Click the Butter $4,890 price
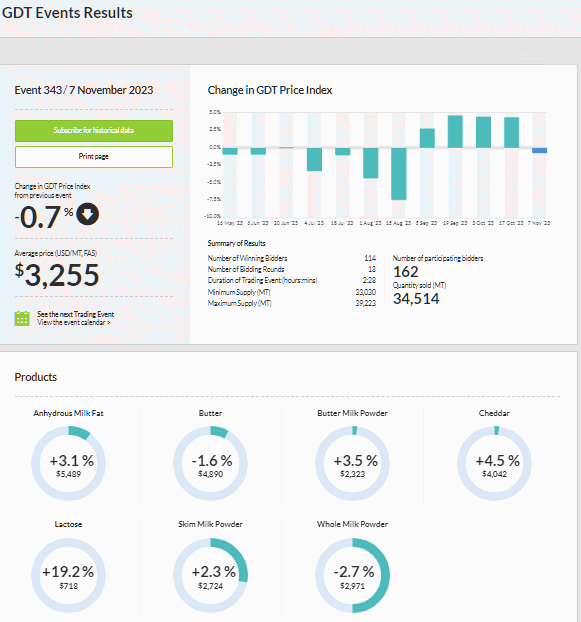Image resolution: width=581 pixels, height=622 pixels. point(211,474)
